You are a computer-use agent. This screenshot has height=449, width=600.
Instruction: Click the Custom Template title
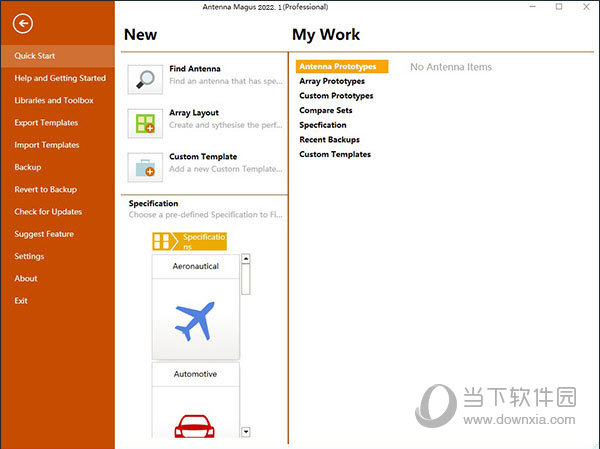[x=203, y=157]
